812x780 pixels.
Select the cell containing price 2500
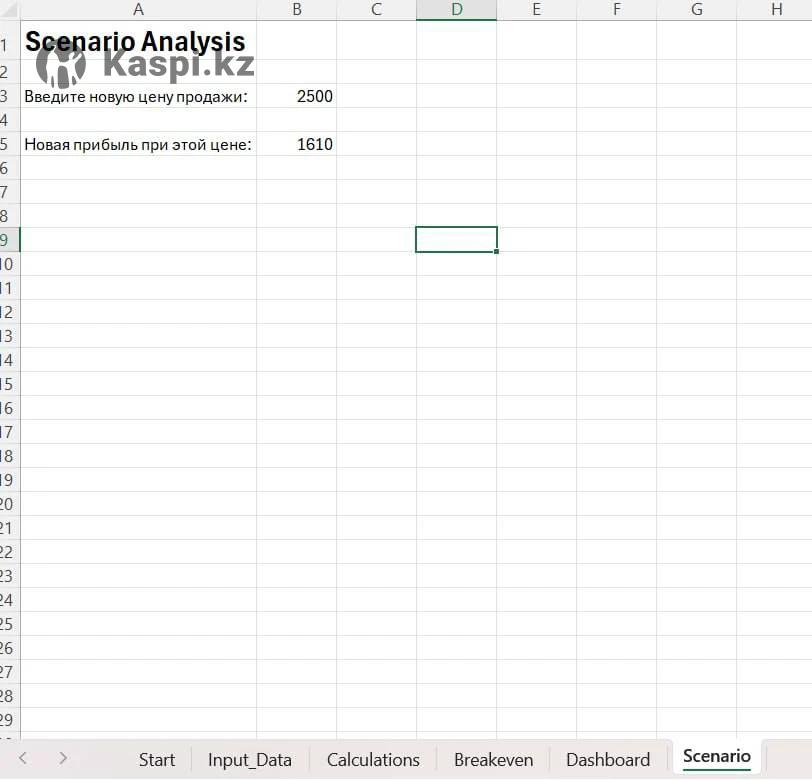(297, 96)
